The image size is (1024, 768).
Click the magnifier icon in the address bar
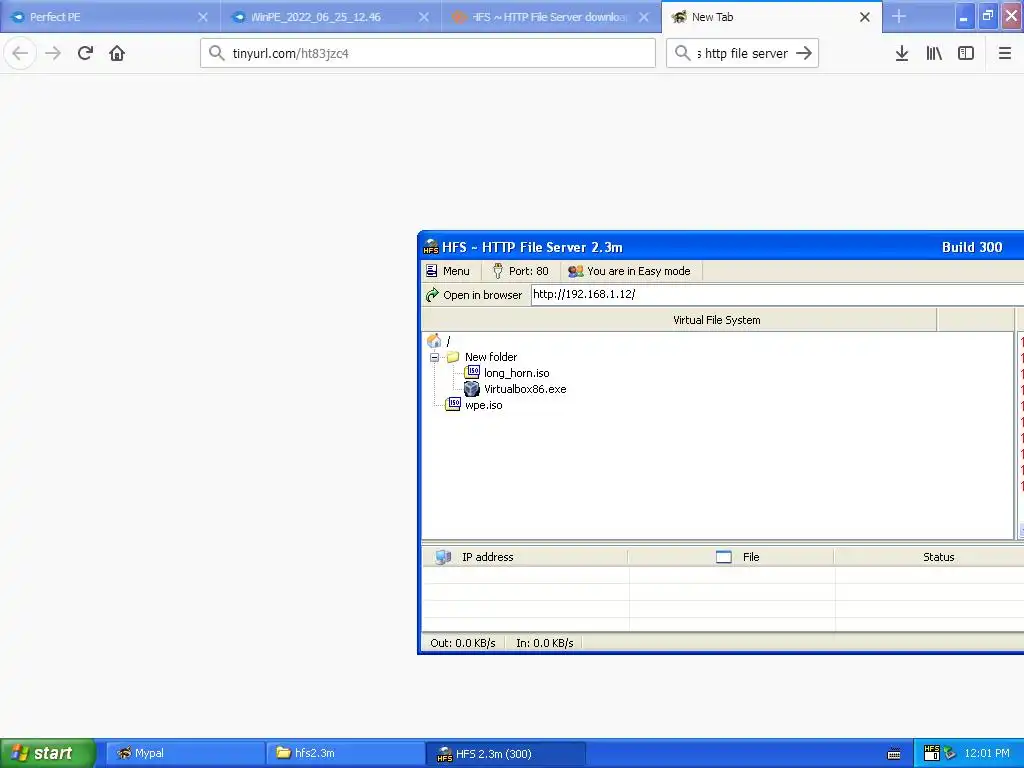(x=216, y=53)
